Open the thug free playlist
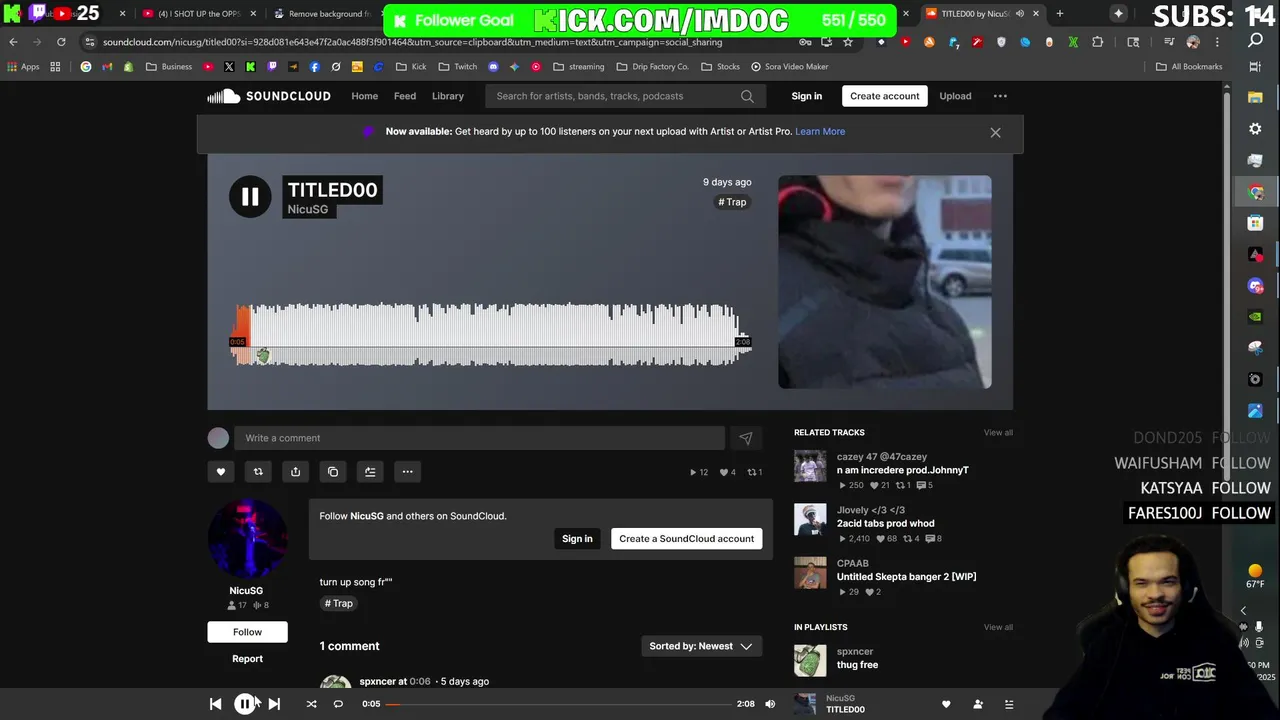1280x720 pixels. 857,665
